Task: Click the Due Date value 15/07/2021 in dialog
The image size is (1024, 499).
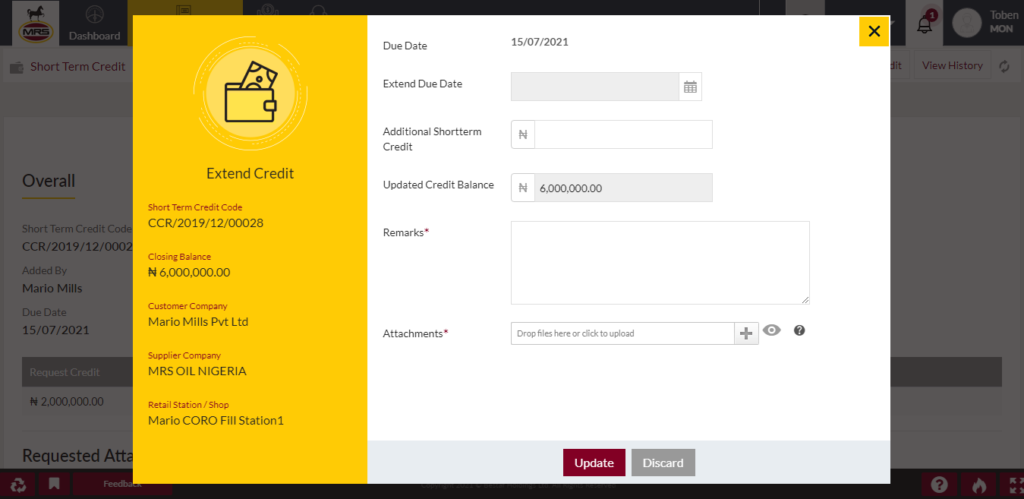Action: point(539,42)
